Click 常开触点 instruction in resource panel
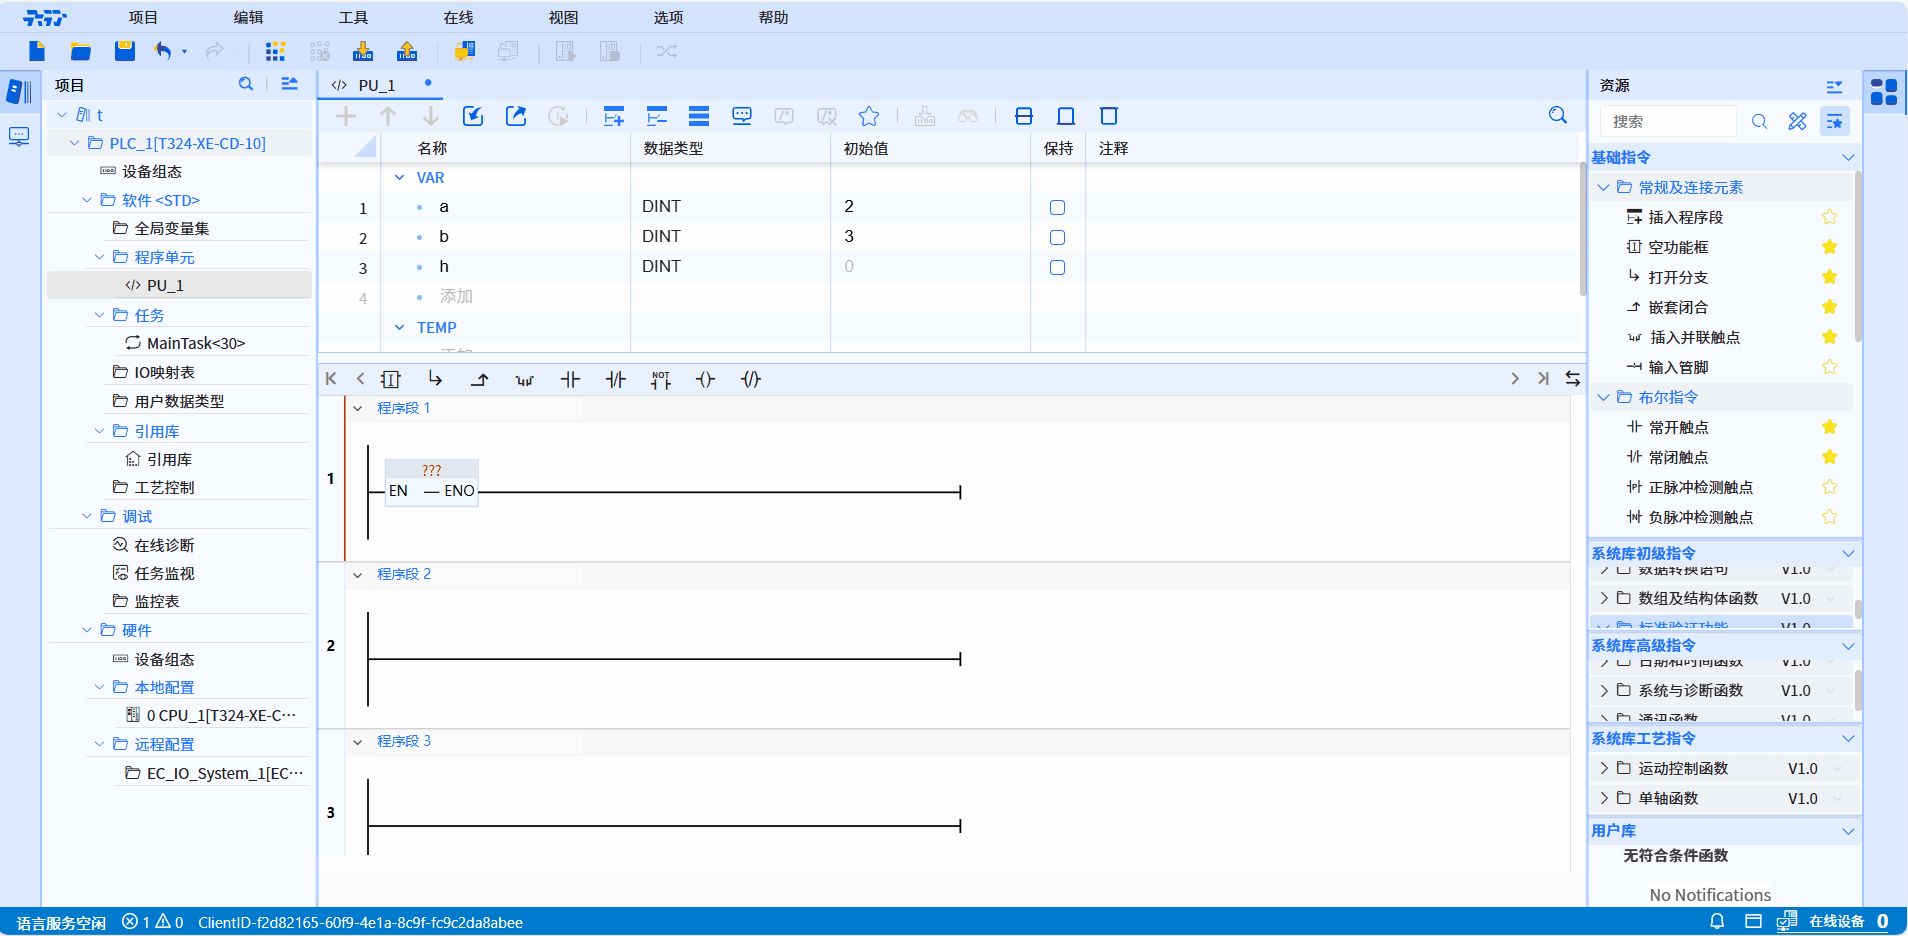The width and height of the screenshot is (1908, 936). [1678, 427]
